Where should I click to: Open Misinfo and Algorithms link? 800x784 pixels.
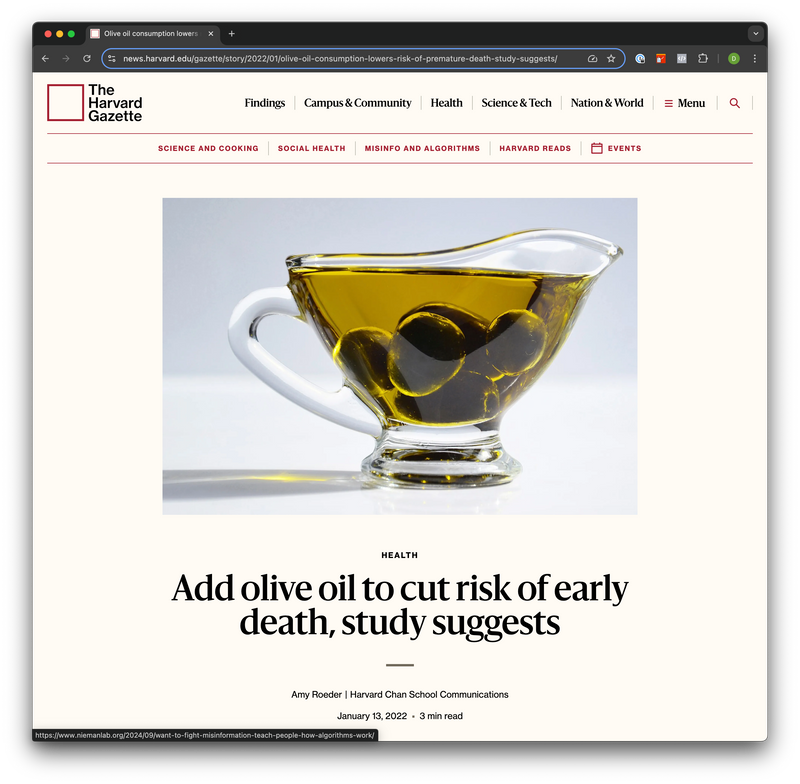(x=422, y=148)
